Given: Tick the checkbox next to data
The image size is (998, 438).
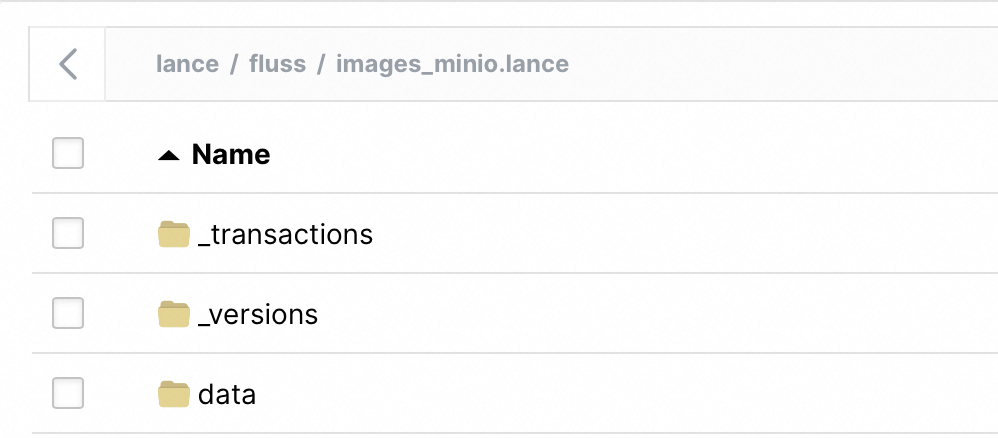Looking at the screenshot, I should tap(68, 394).
